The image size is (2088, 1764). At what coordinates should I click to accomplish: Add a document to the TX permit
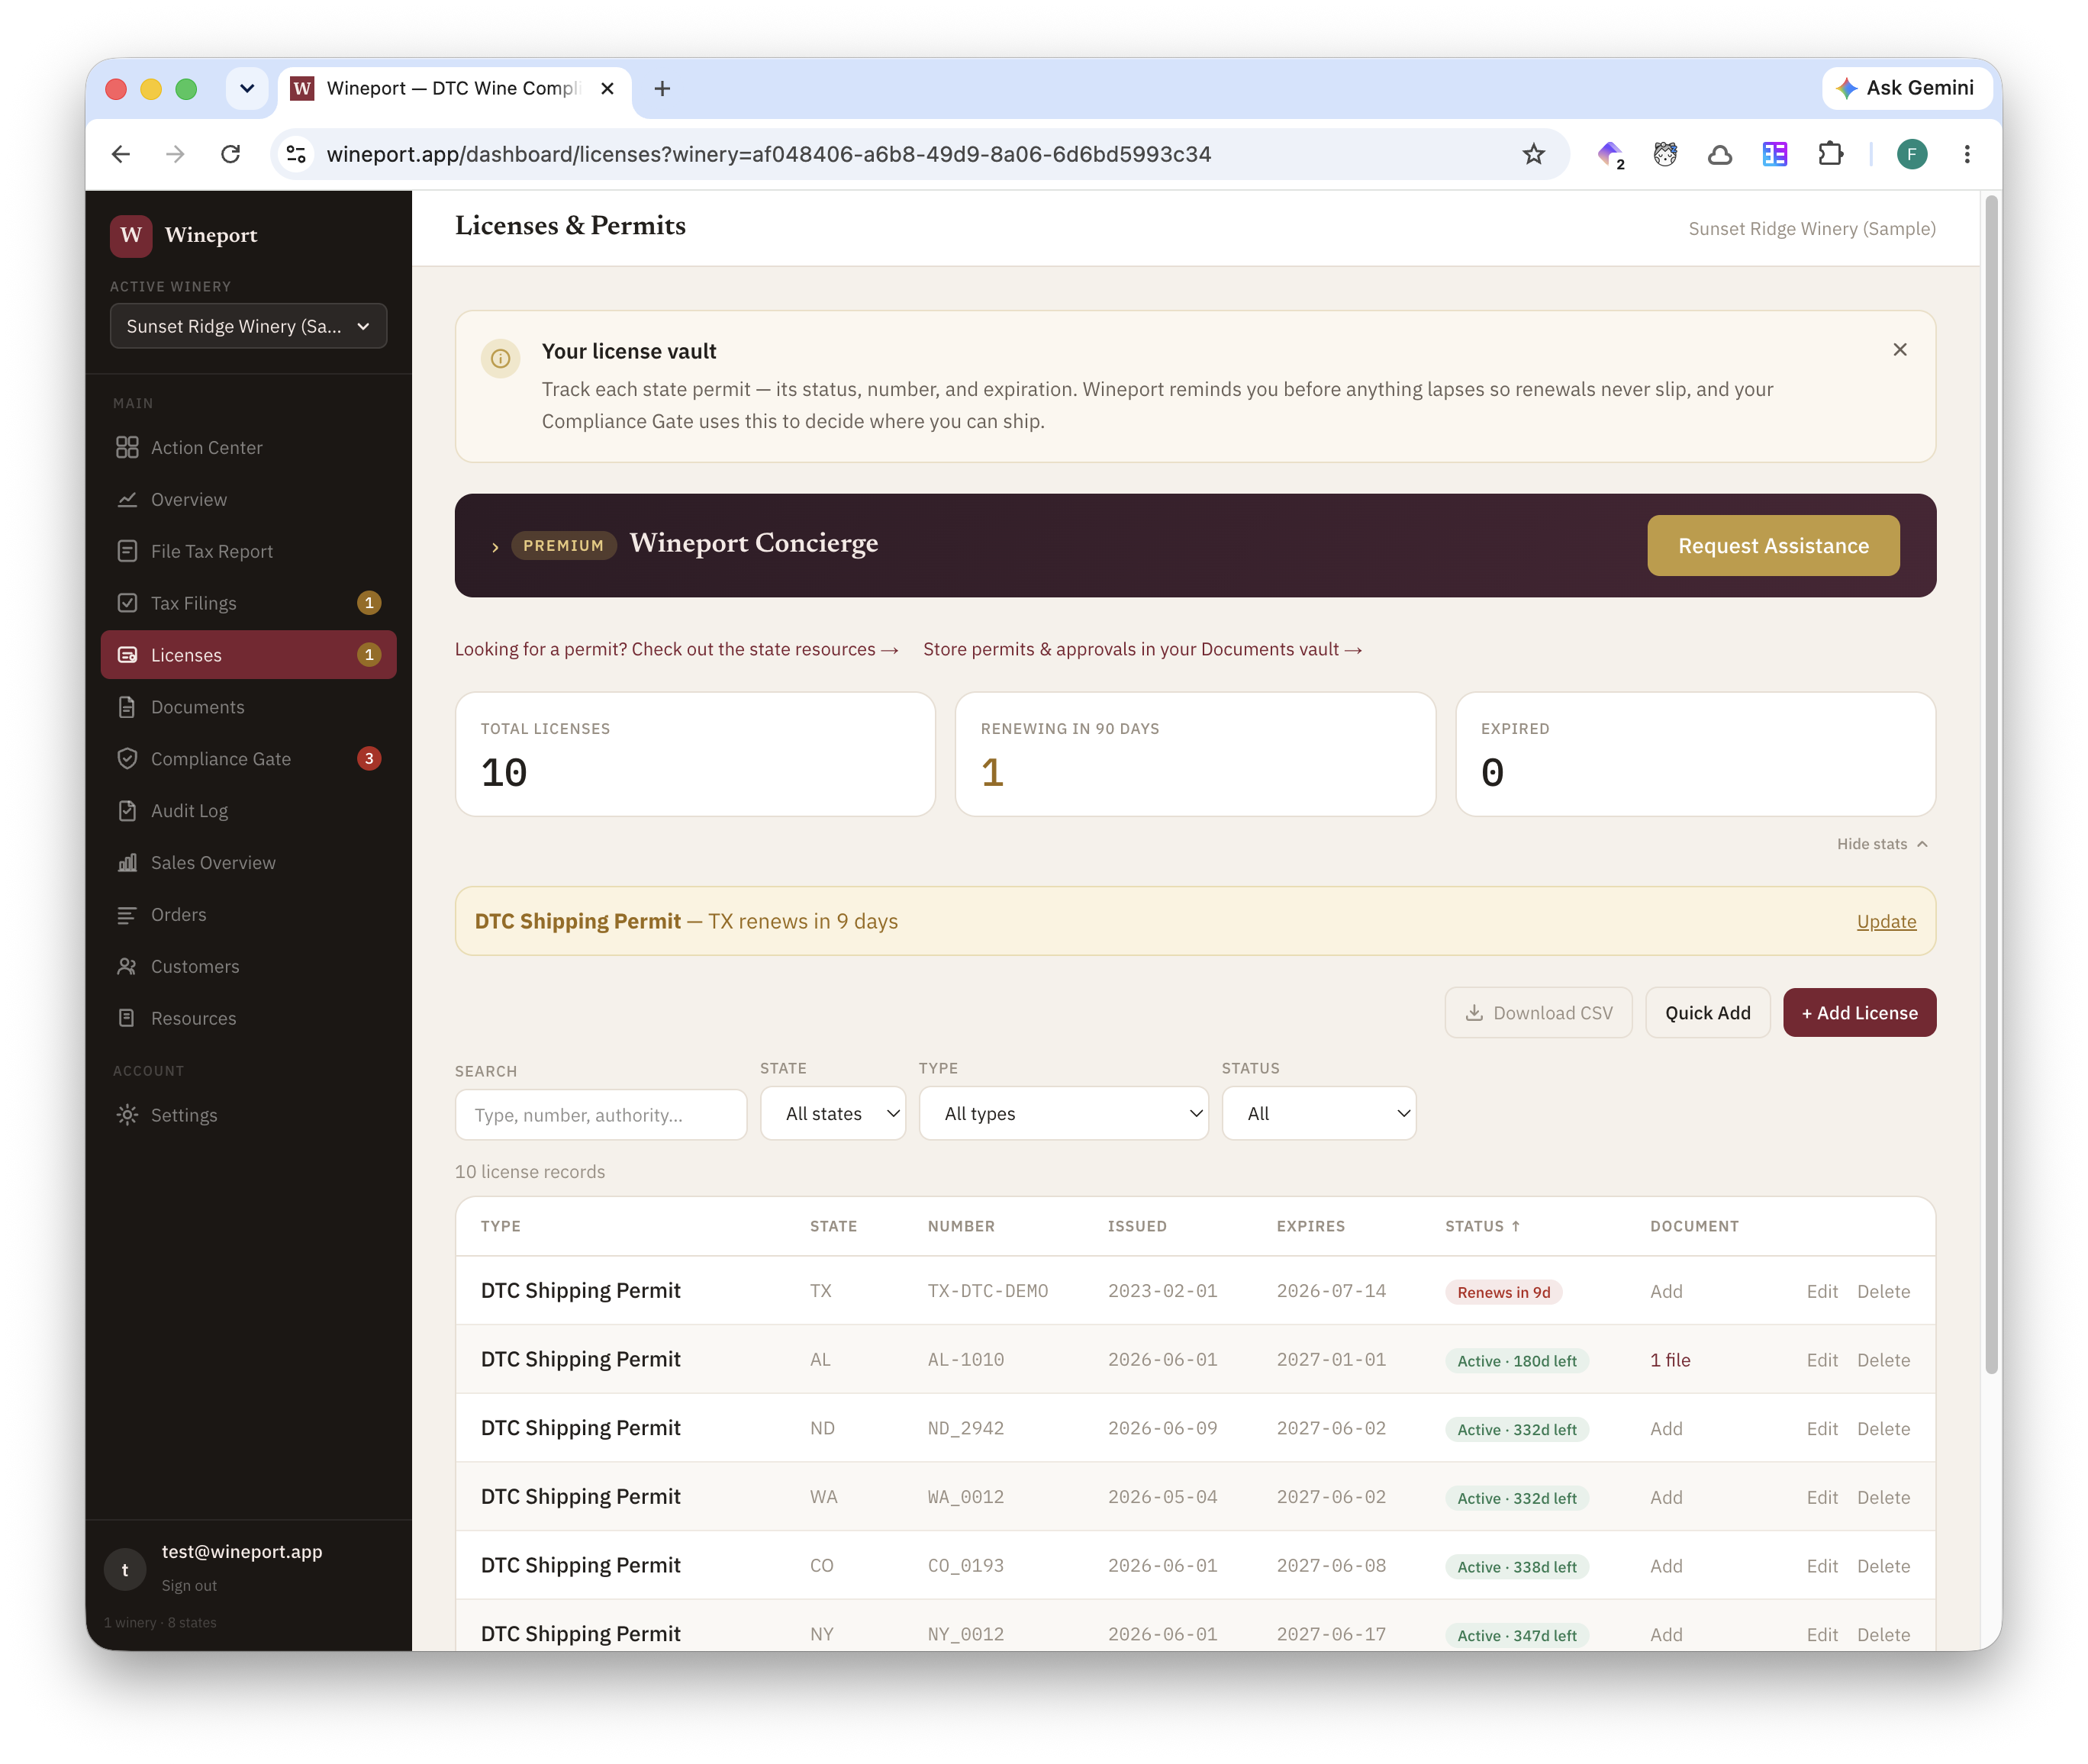(1666, 1291)
